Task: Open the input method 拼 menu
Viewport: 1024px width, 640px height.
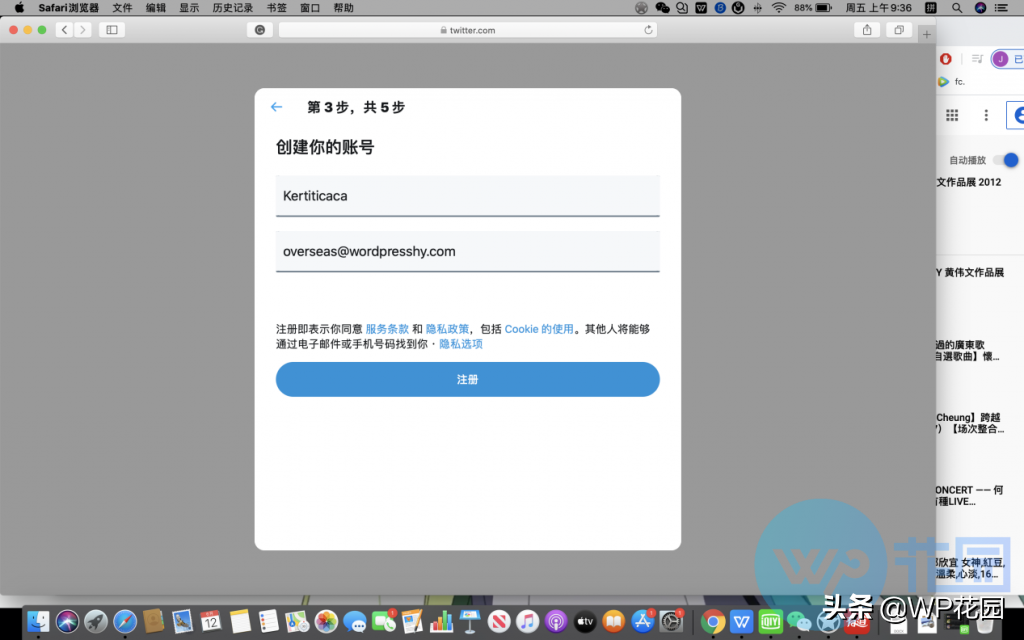Action: pos(931,8)
